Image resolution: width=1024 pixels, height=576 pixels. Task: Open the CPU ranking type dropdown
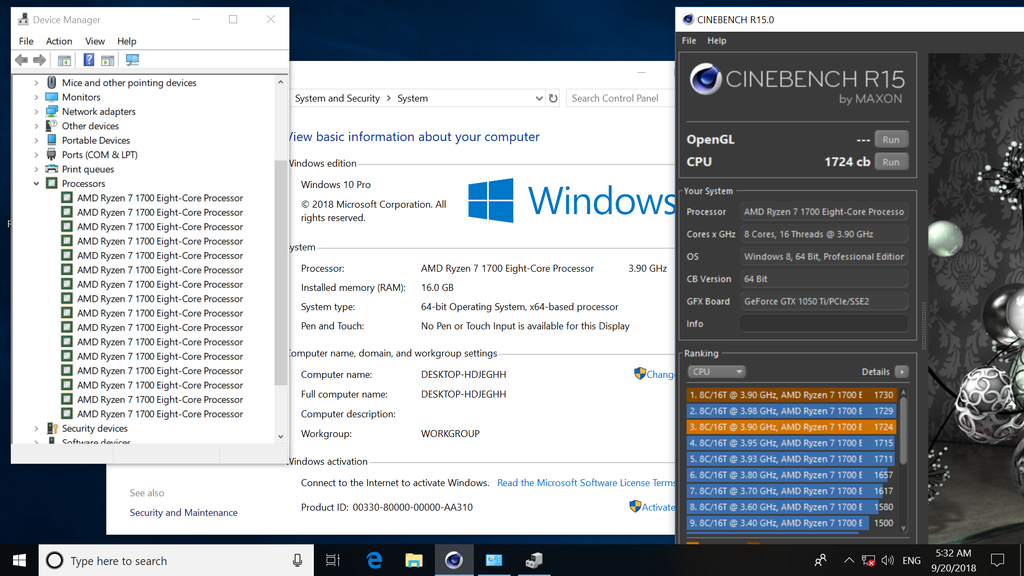click(716, 372)
